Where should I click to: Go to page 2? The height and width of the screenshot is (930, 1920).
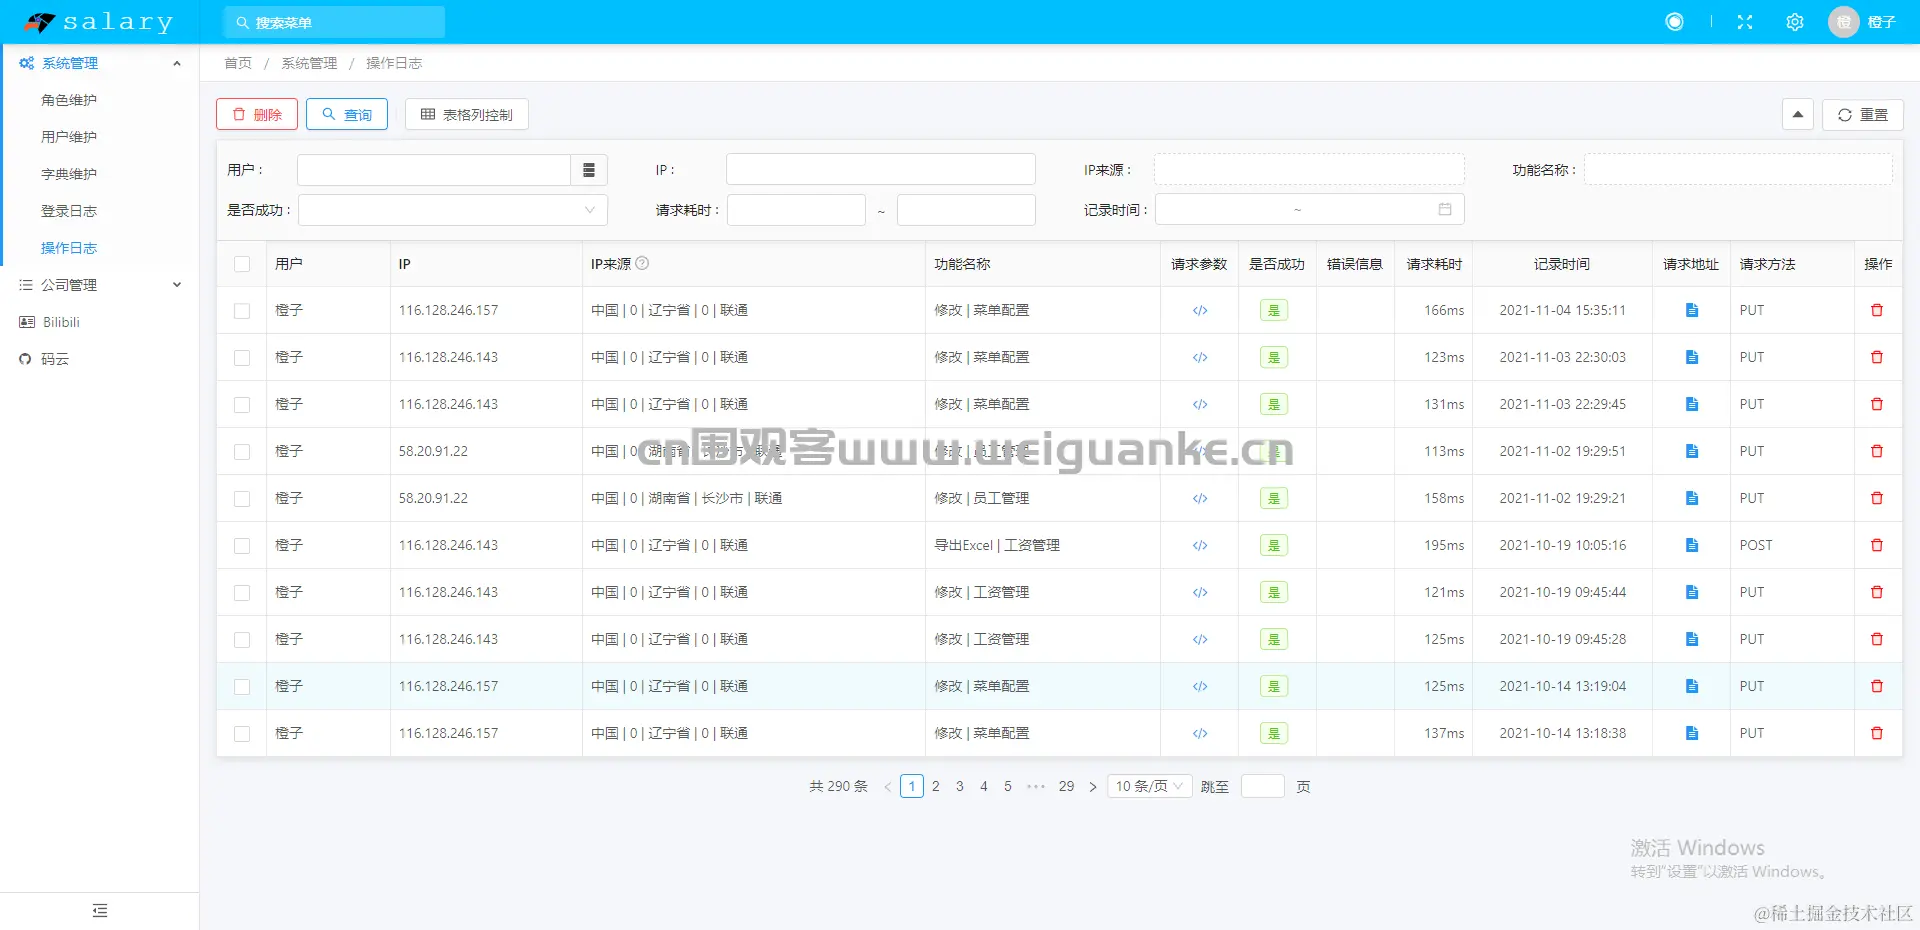pyautogui.click(x=936, y=787)
